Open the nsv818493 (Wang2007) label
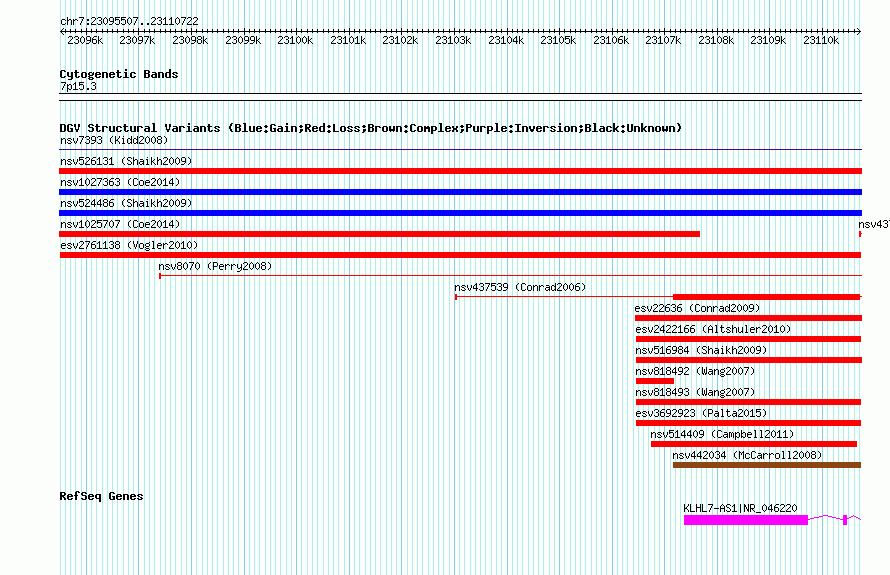Viewport: 890px width, 575px height. tap(695, 392)
